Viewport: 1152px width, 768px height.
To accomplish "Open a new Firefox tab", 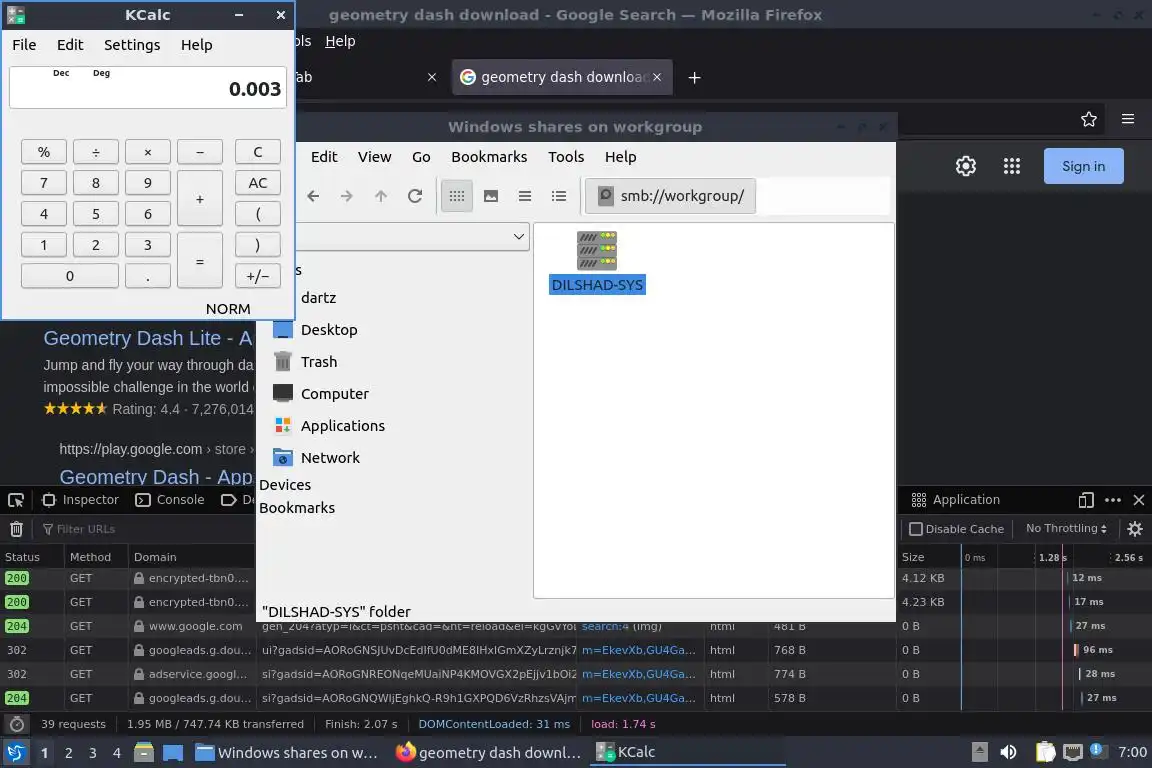I will coord(694,77).
